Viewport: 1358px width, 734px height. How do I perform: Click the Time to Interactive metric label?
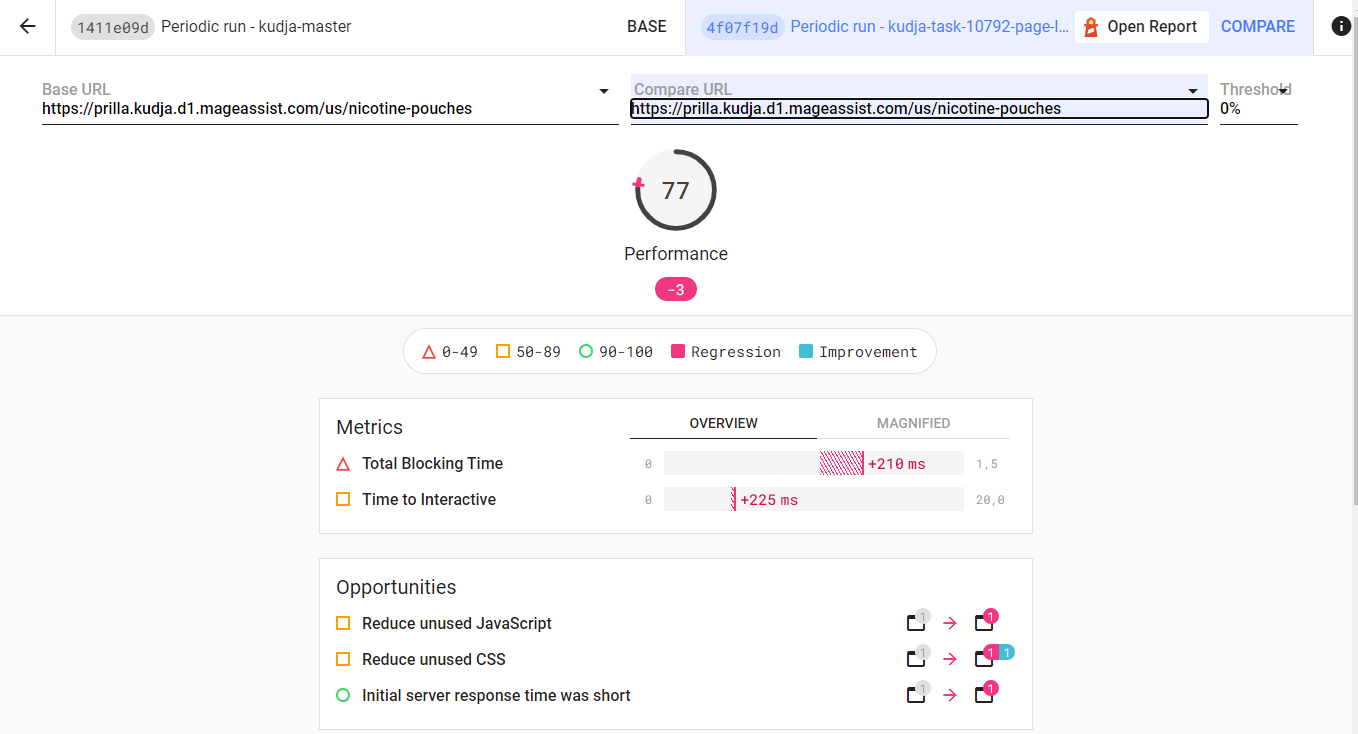429,499
